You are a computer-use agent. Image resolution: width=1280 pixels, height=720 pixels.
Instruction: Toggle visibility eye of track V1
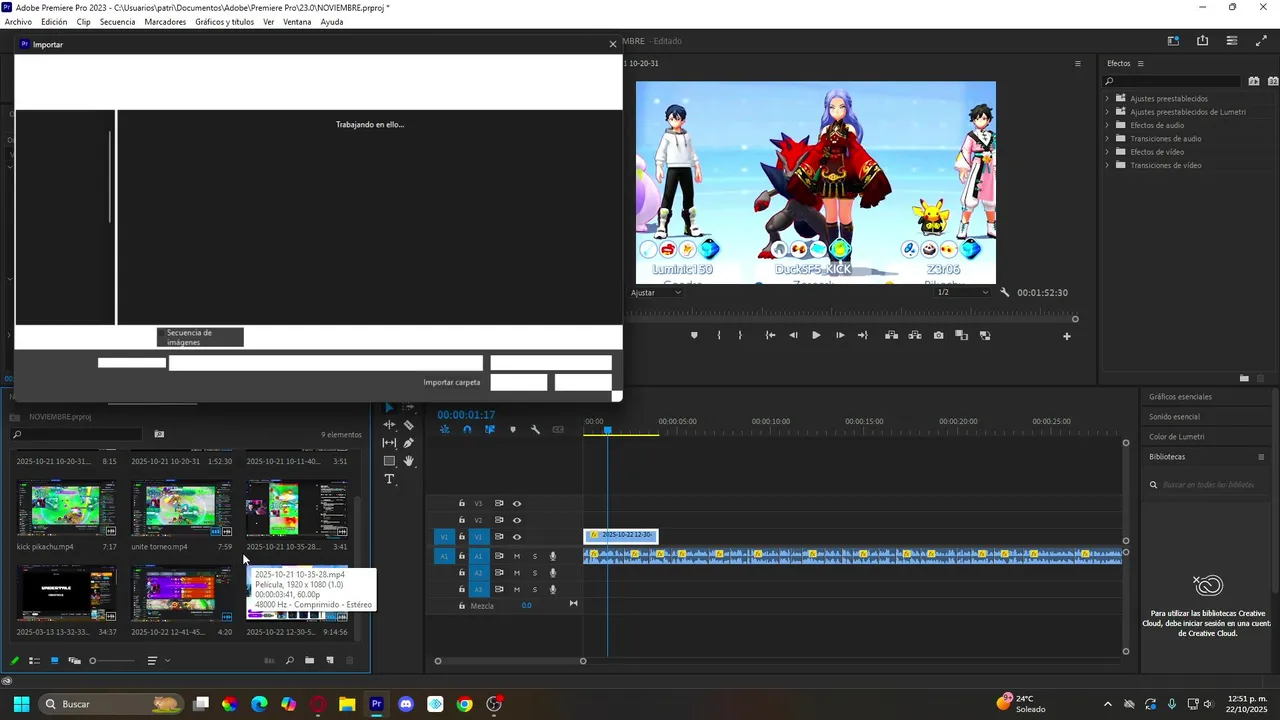point(517,537)
